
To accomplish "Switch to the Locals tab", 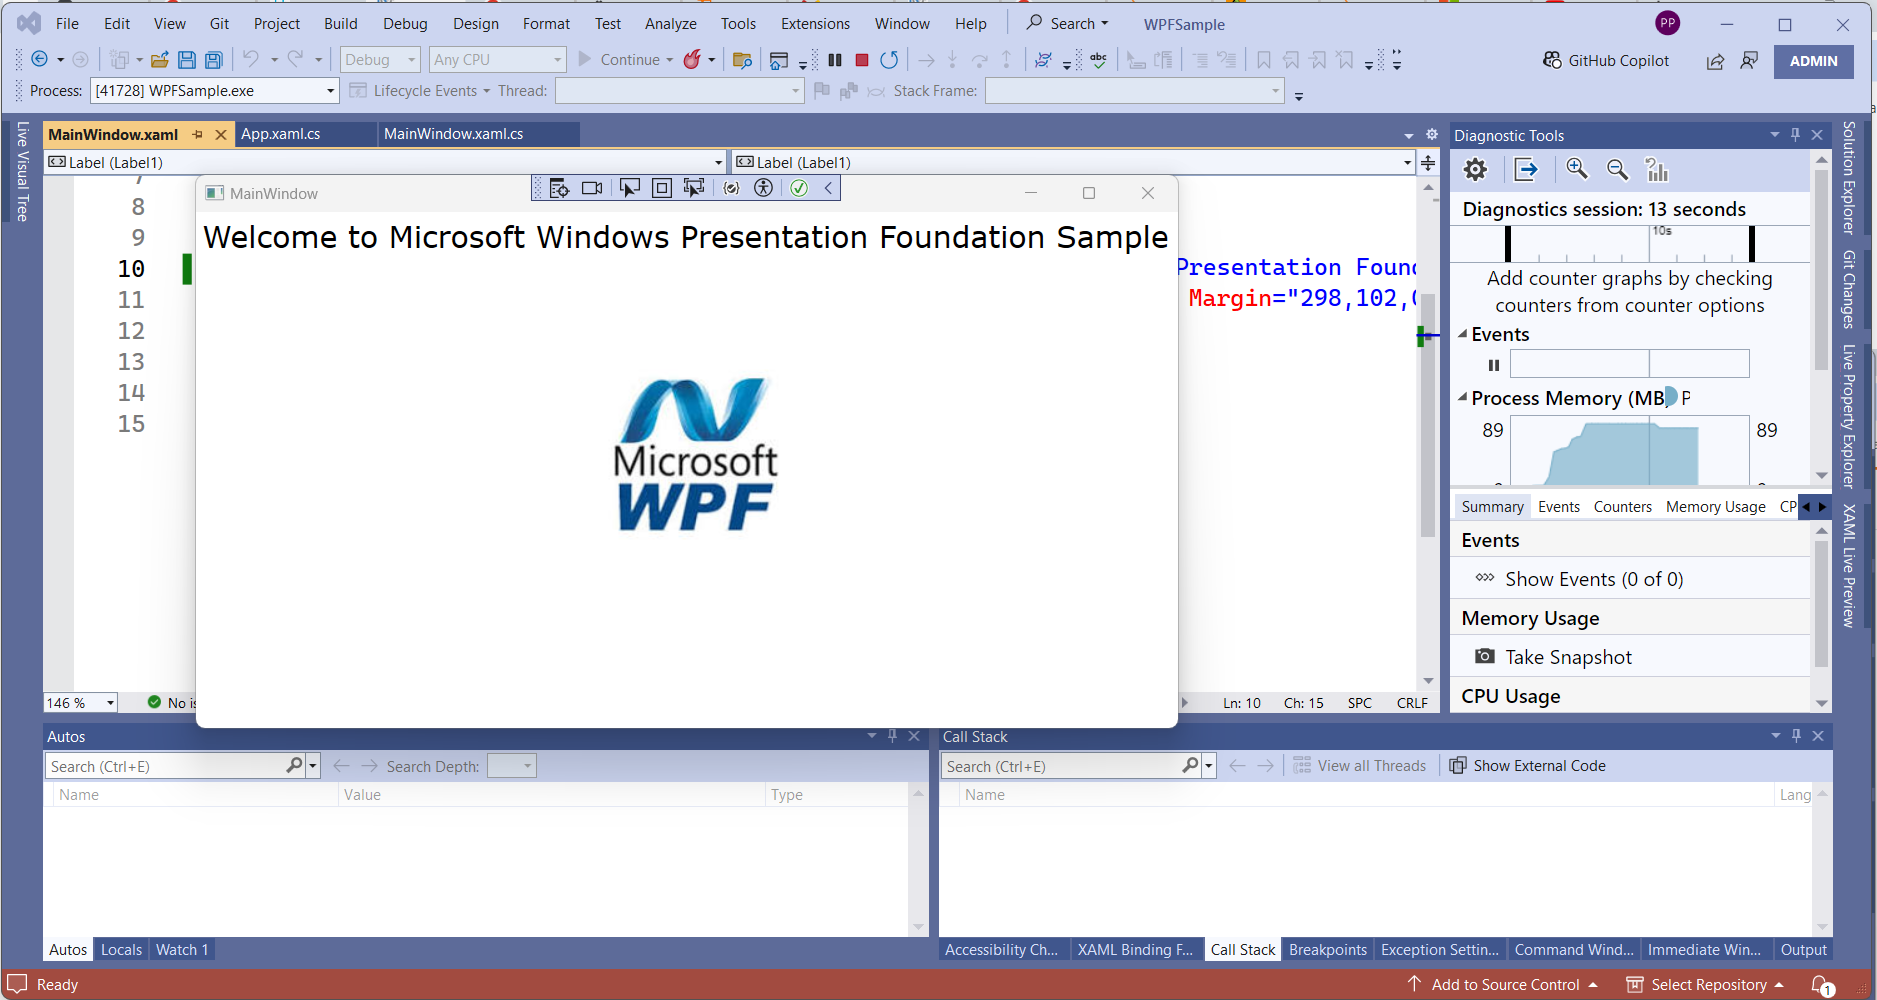I will click(x=121, y=950).
